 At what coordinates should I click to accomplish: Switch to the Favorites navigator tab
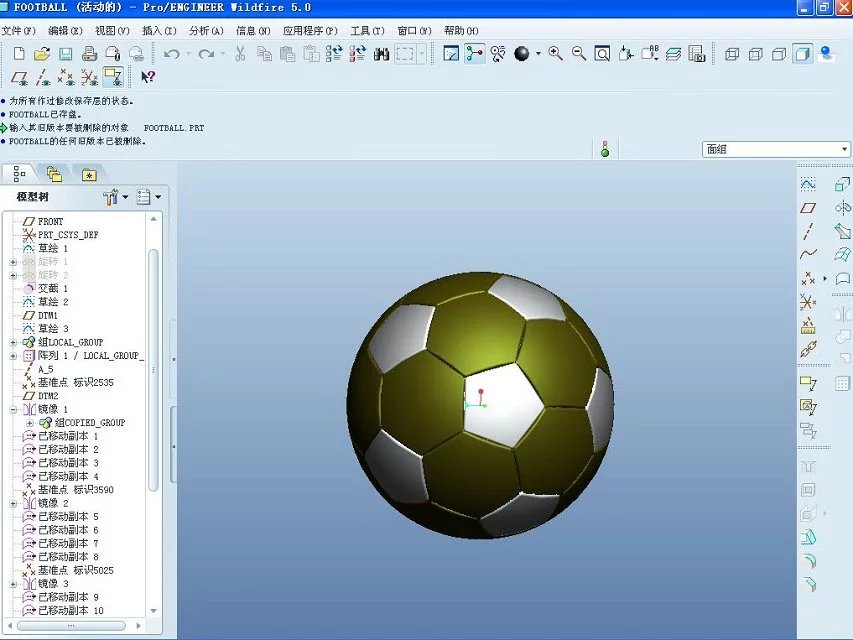(x=89, y=175)
